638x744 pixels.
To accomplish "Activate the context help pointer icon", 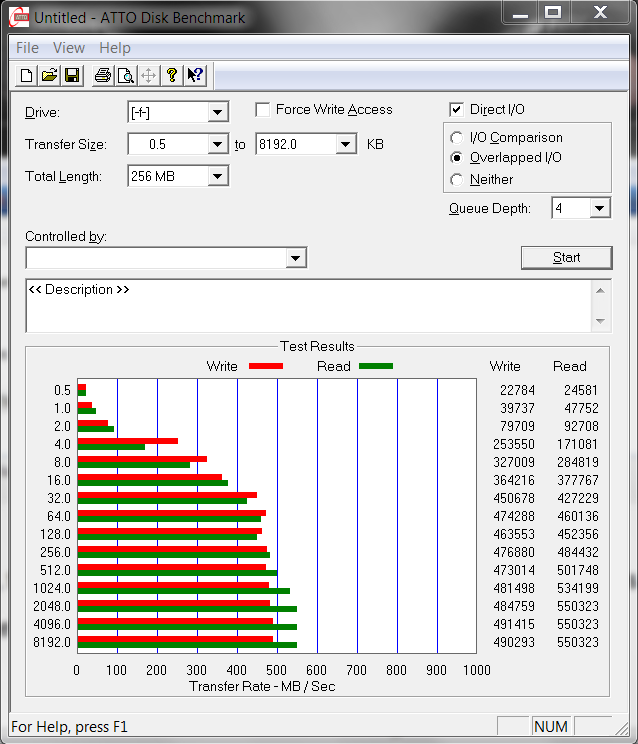I will click(x=195, y=75).
